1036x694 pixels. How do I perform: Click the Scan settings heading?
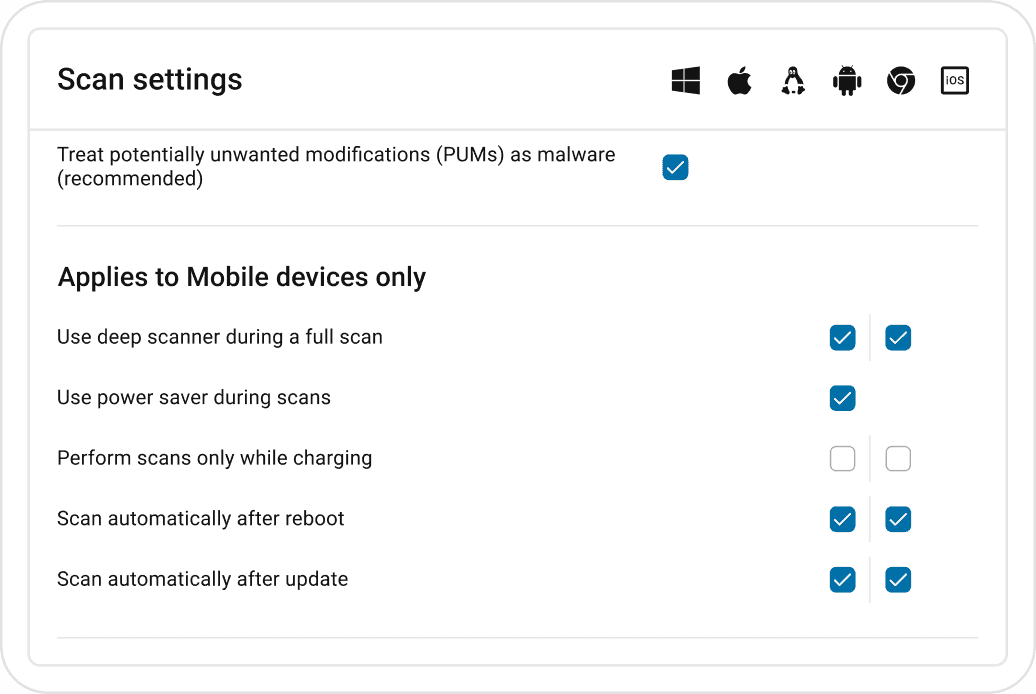point(150,80)
